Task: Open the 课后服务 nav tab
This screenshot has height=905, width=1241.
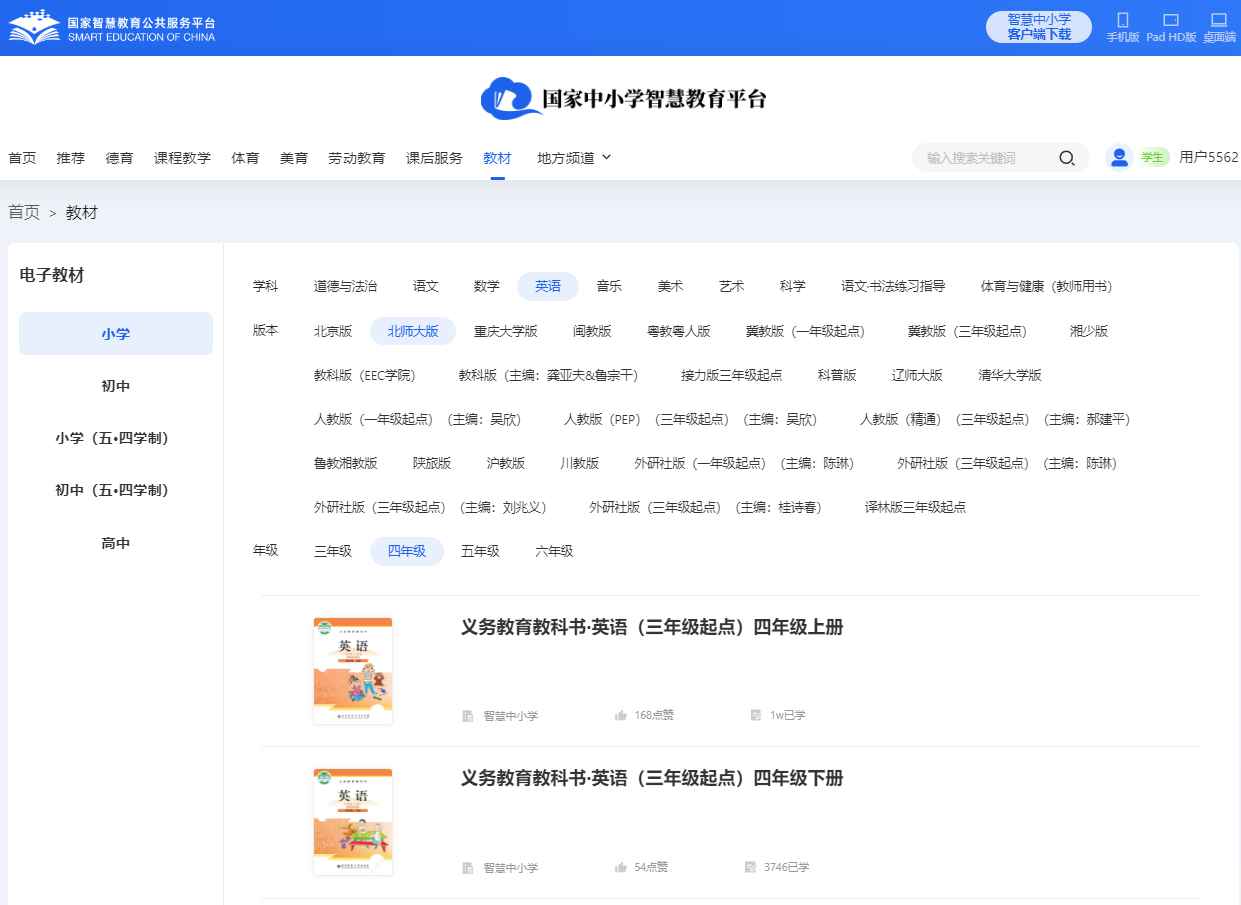Action: click(434, 158)
